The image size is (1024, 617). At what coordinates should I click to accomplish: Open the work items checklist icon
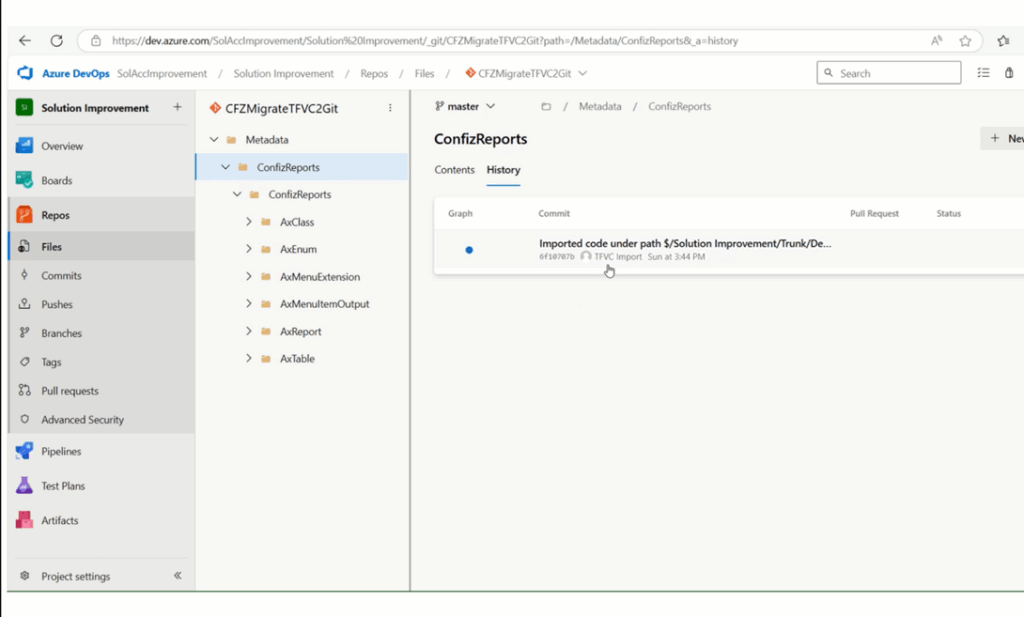pyautogui.click(x=984, y=72)
